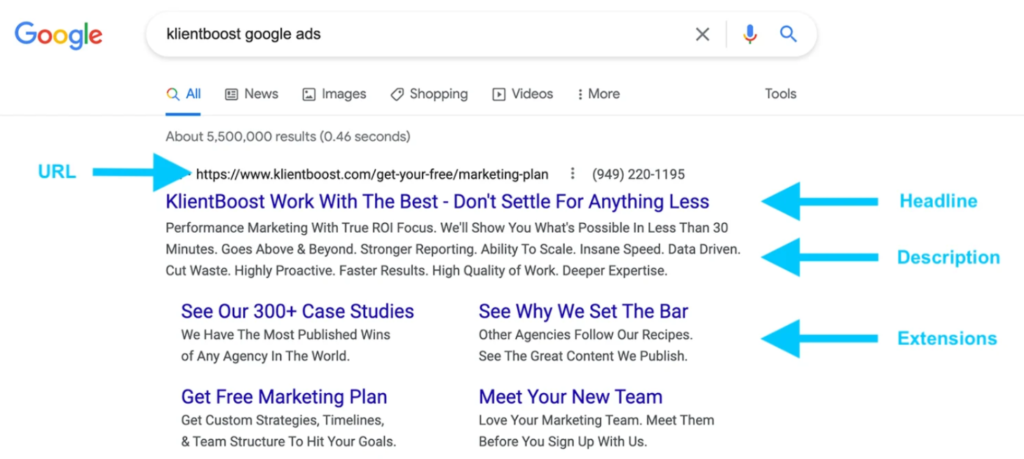Open See Why We Set The Bar sitelink
Image resolution: width=1024 pixels, height=459 pixels.
point(583,311)
